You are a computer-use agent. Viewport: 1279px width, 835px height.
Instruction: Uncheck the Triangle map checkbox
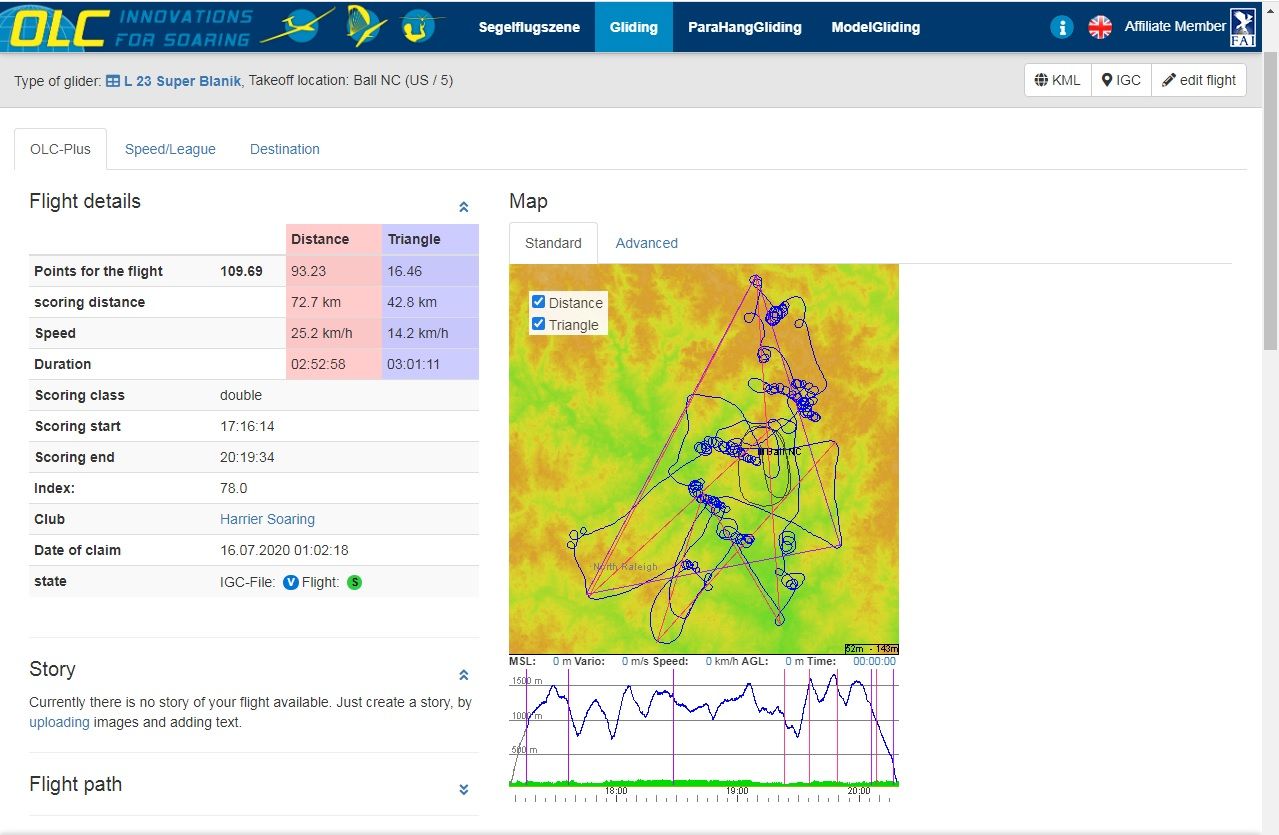point(539,324)
